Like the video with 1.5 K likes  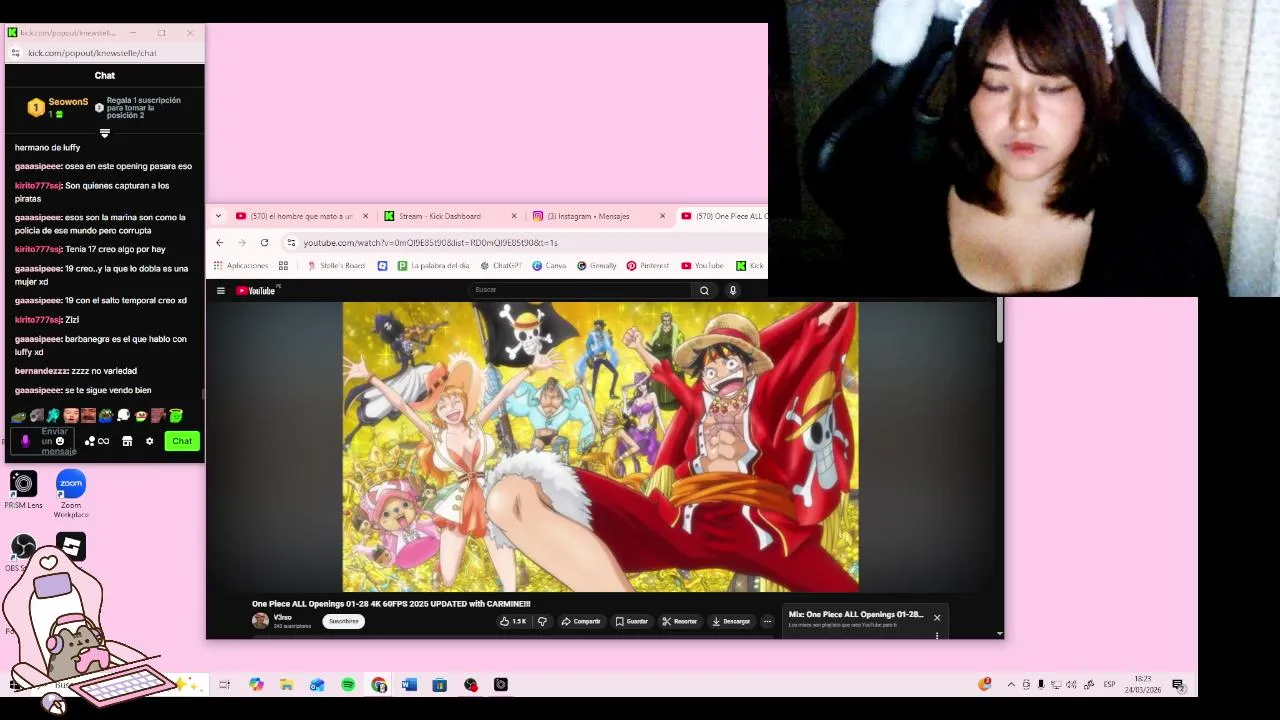pos(513,621)
